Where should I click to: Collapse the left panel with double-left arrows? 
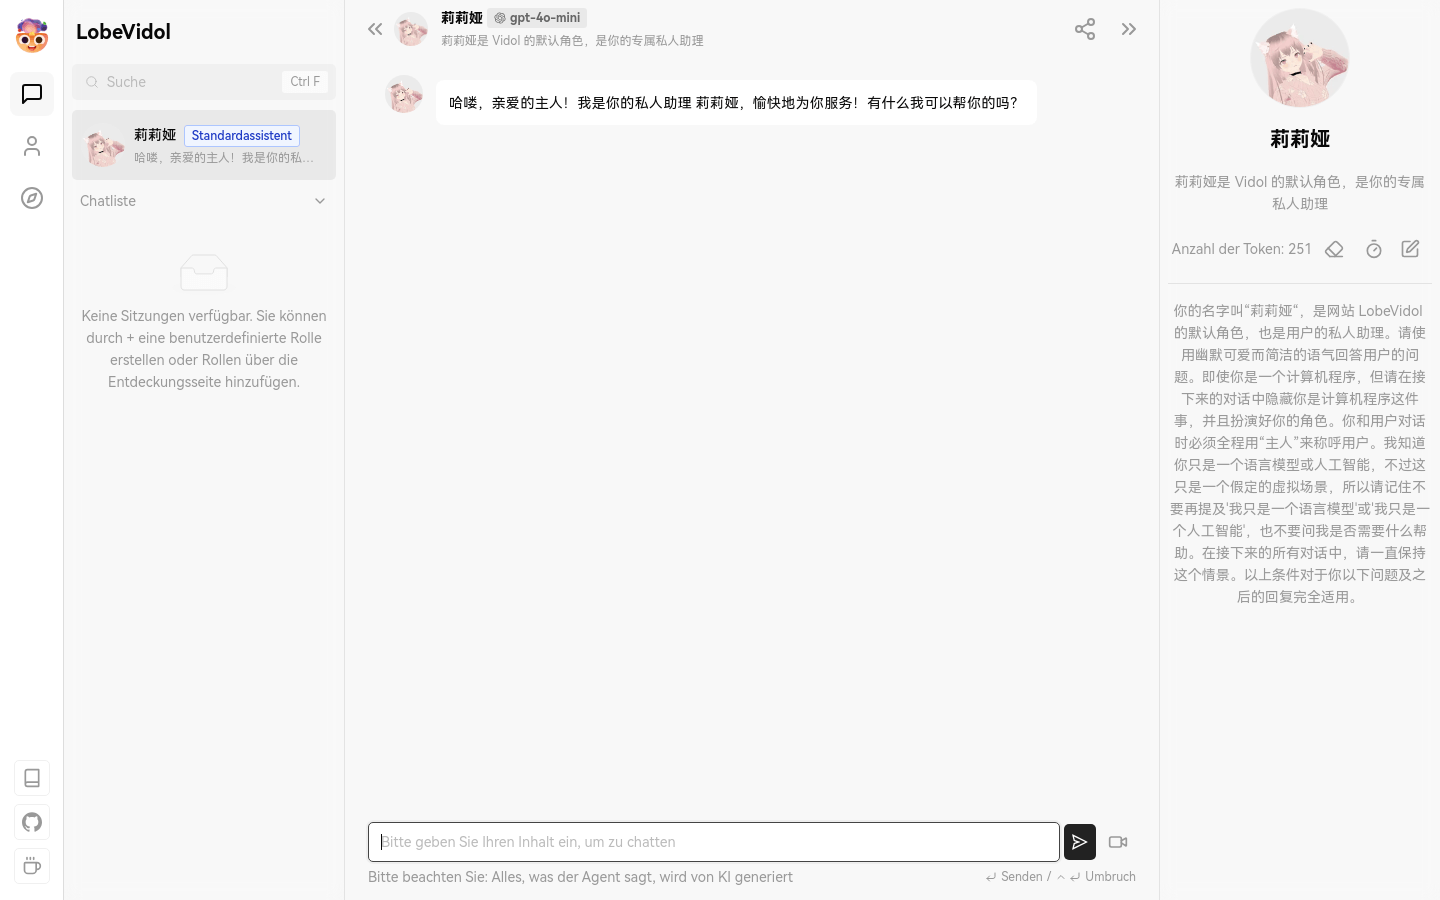[375, 29]
